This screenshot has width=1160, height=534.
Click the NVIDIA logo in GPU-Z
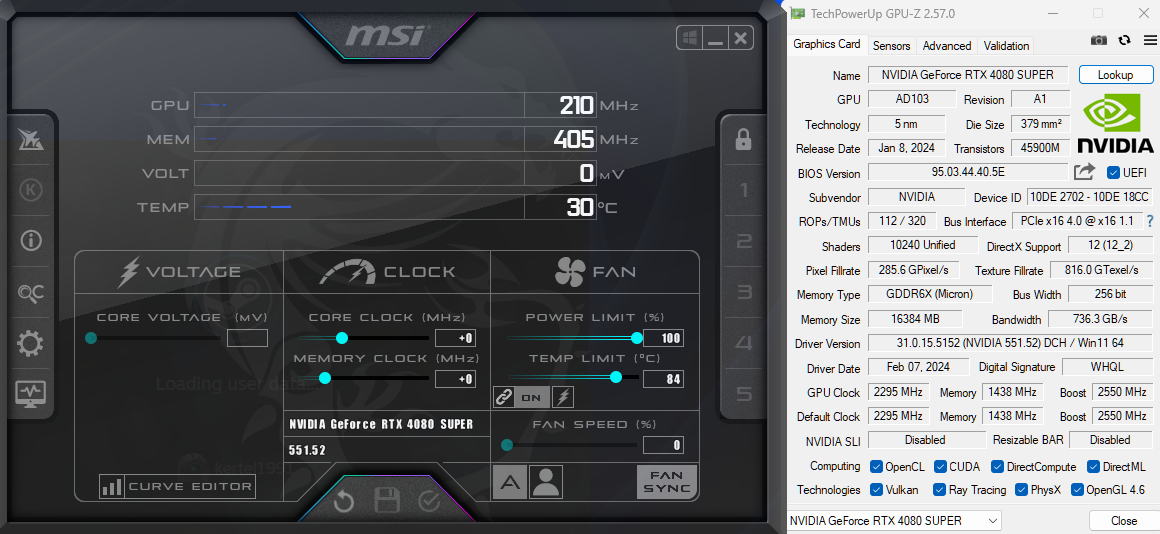tap(1115, 124)
